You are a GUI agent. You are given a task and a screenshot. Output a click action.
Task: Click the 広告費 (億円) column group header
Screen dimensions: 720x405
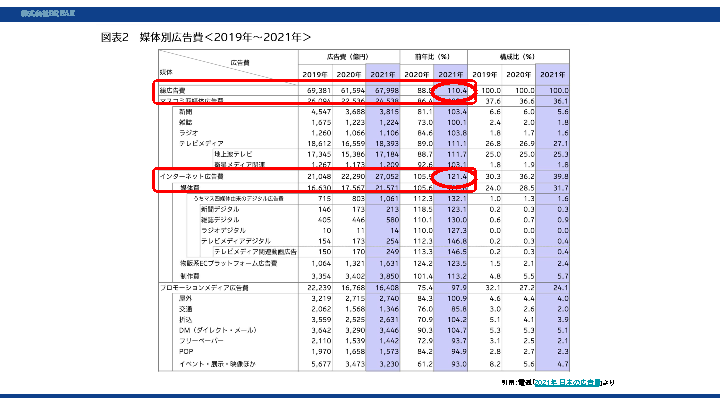[x=347, y=56]
